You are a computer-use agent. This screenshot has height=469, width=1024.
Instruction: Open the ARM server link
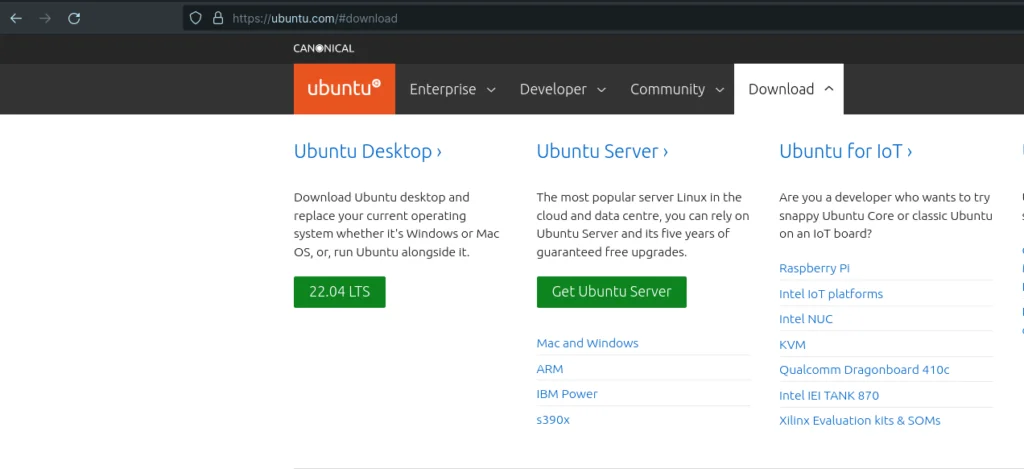click(550, 369)
